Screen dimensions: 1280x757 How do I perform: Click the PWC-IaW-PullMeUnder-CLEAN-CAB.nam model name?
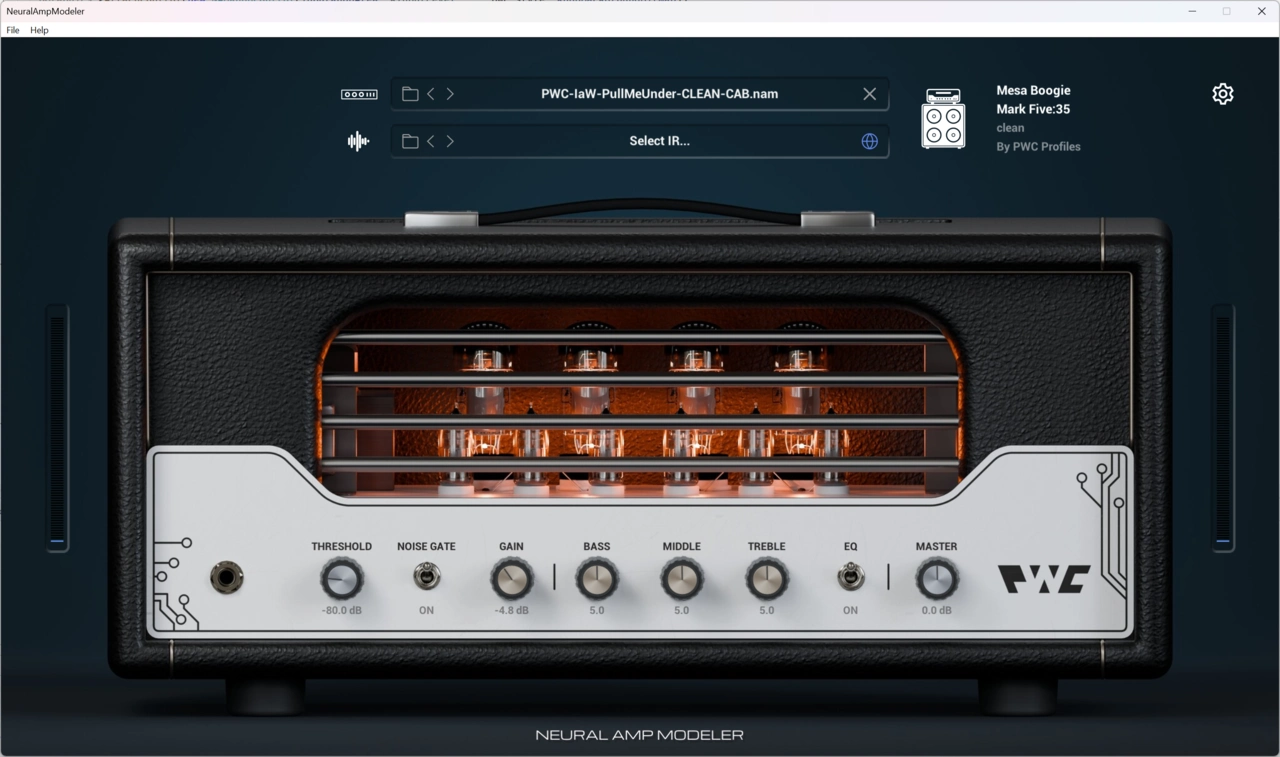pyautogui.click(x=659, y=94)
